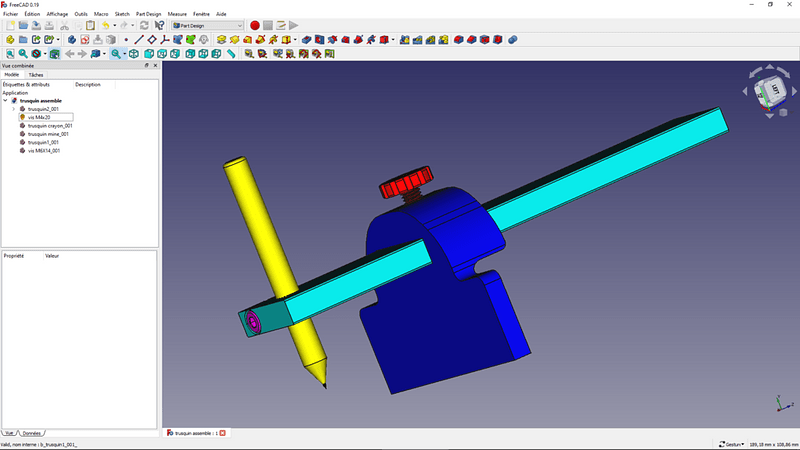Open the Fenêtre menu
Image resolution: width=800 pixels, height=450 pixels.
(x=201, y=14)
